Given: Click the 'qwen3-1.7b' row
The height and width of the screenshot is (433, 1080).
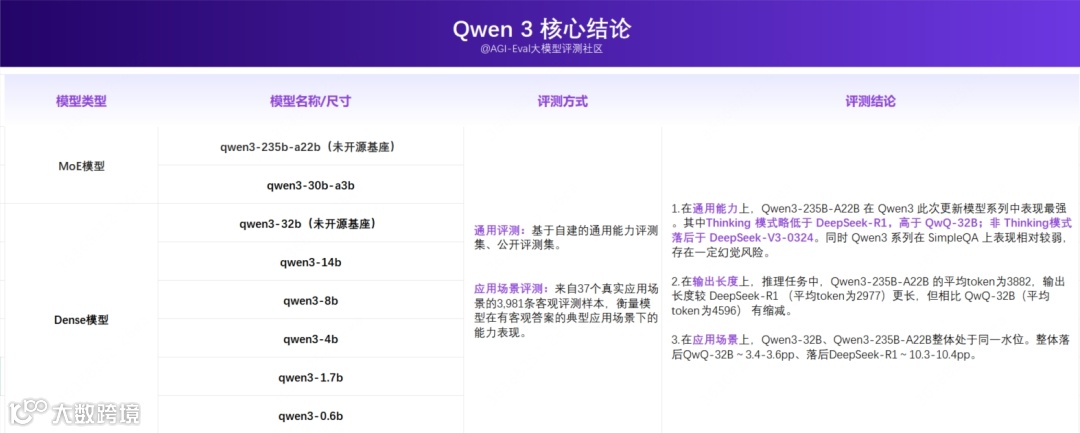Looking at the screenshot, I should tap(311, 377).
